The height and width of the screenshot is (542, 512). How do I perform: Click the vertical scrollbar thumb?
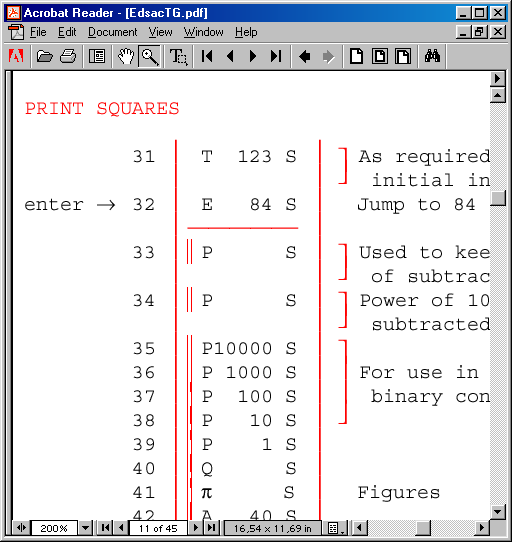498,197
